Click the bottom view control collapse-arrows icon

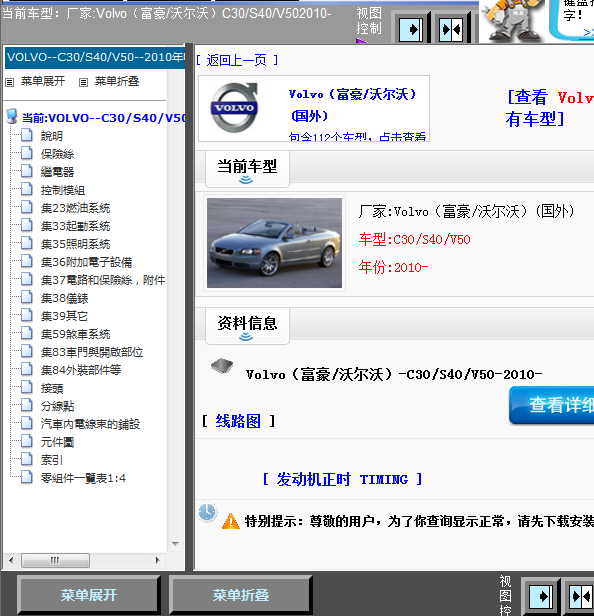[581, 596]
